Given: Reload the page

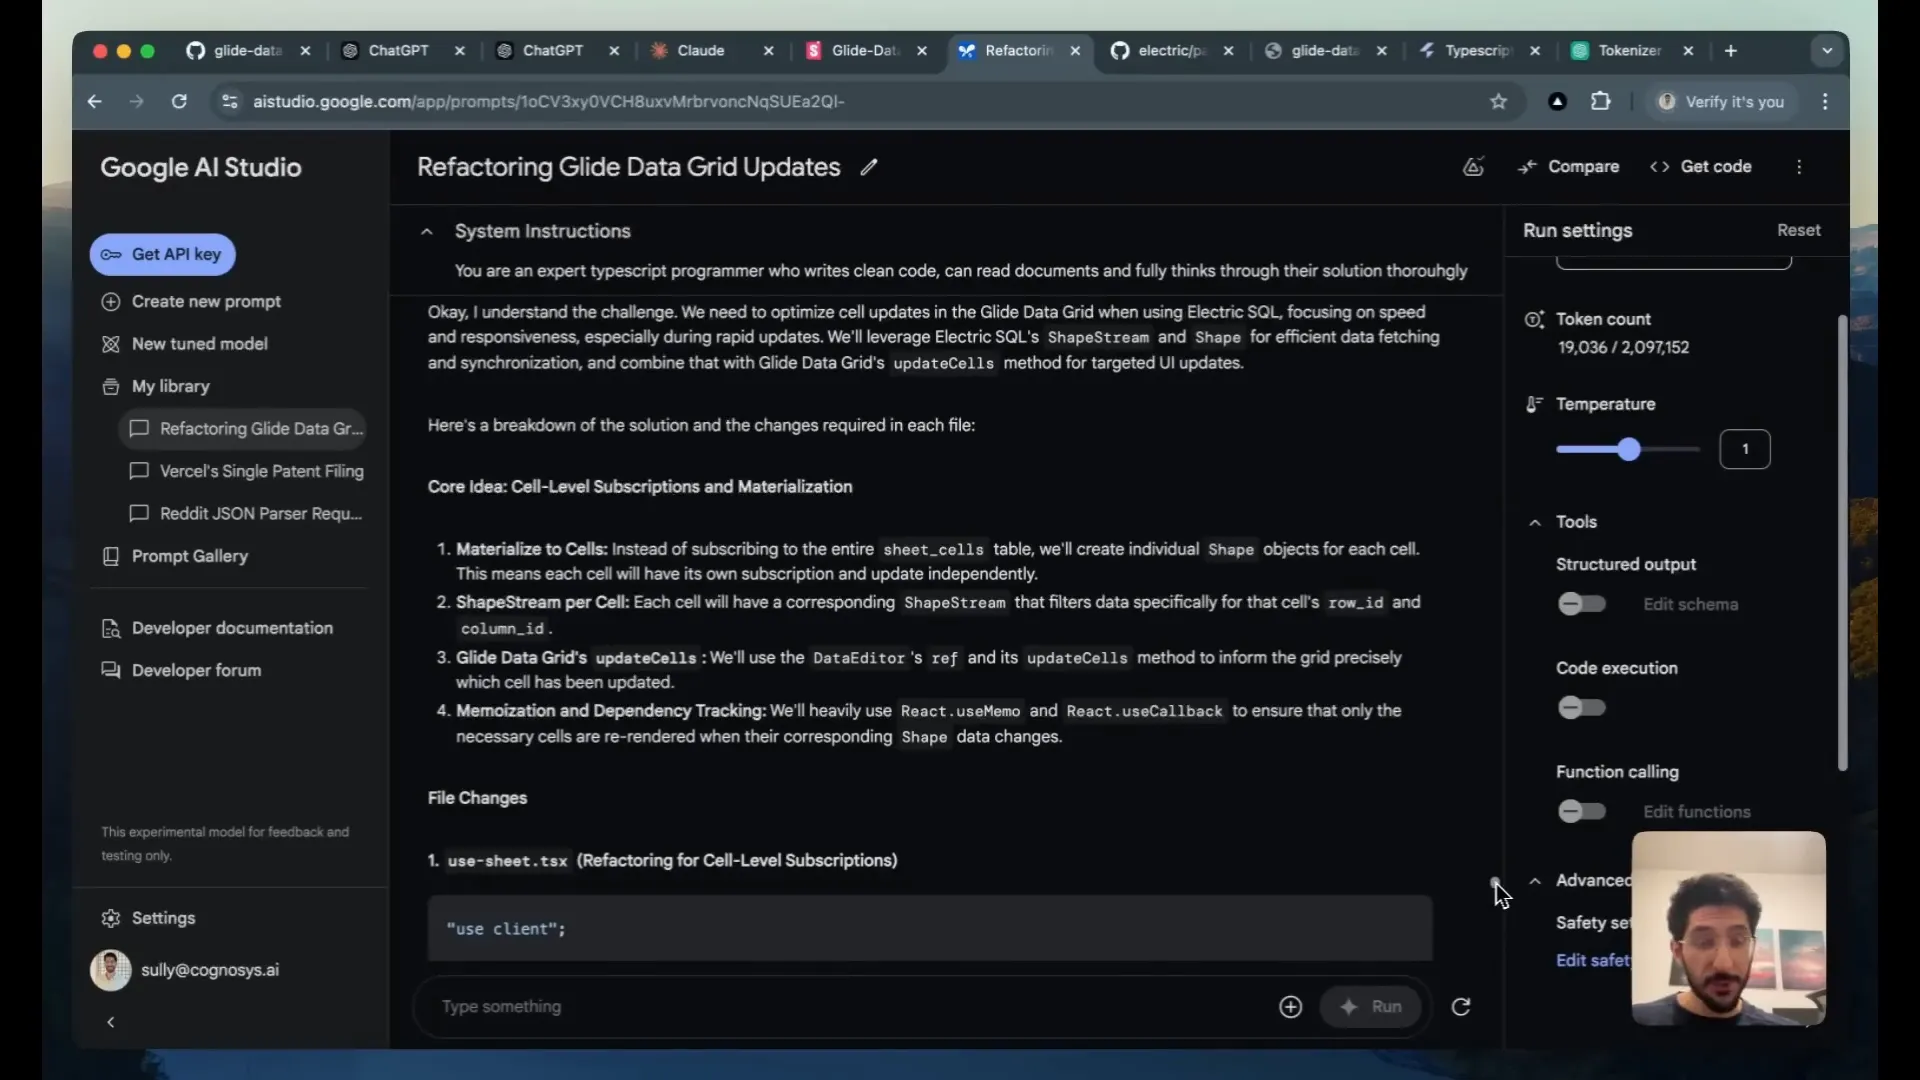Looking at the screenshot, I should click(x=179, y=101).
